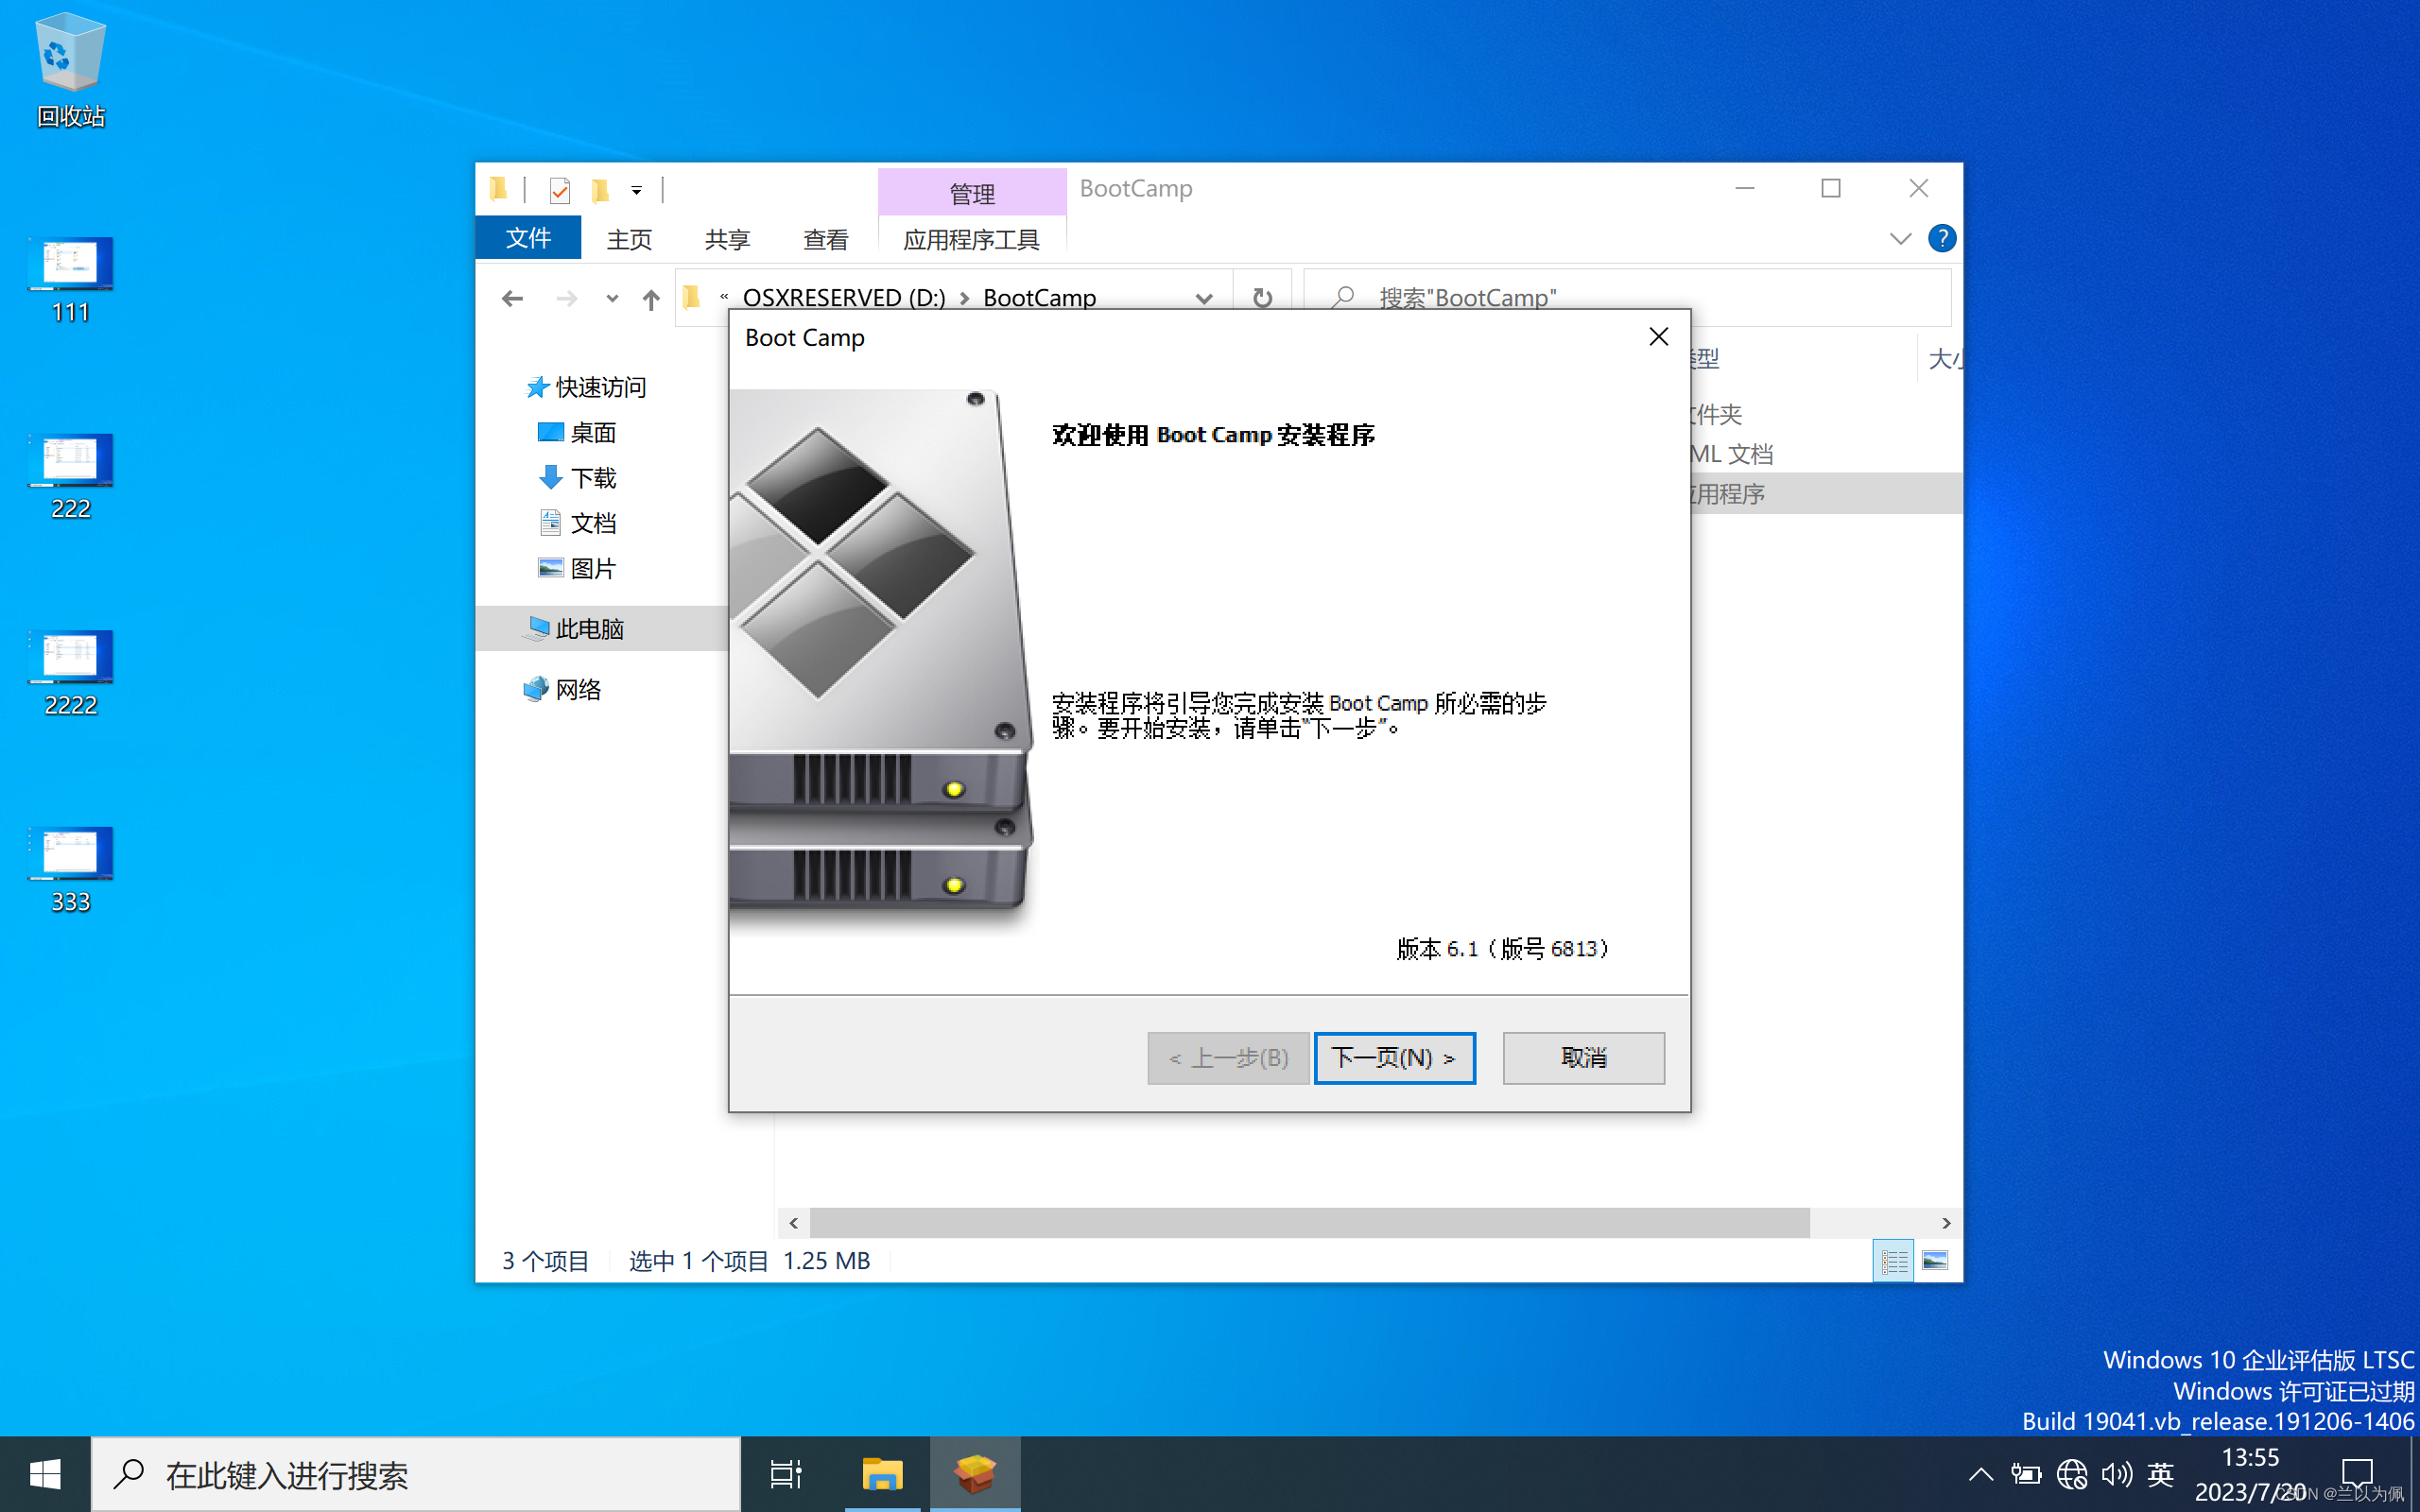
Task: Go up one folder level
Action: coord(651,298)
